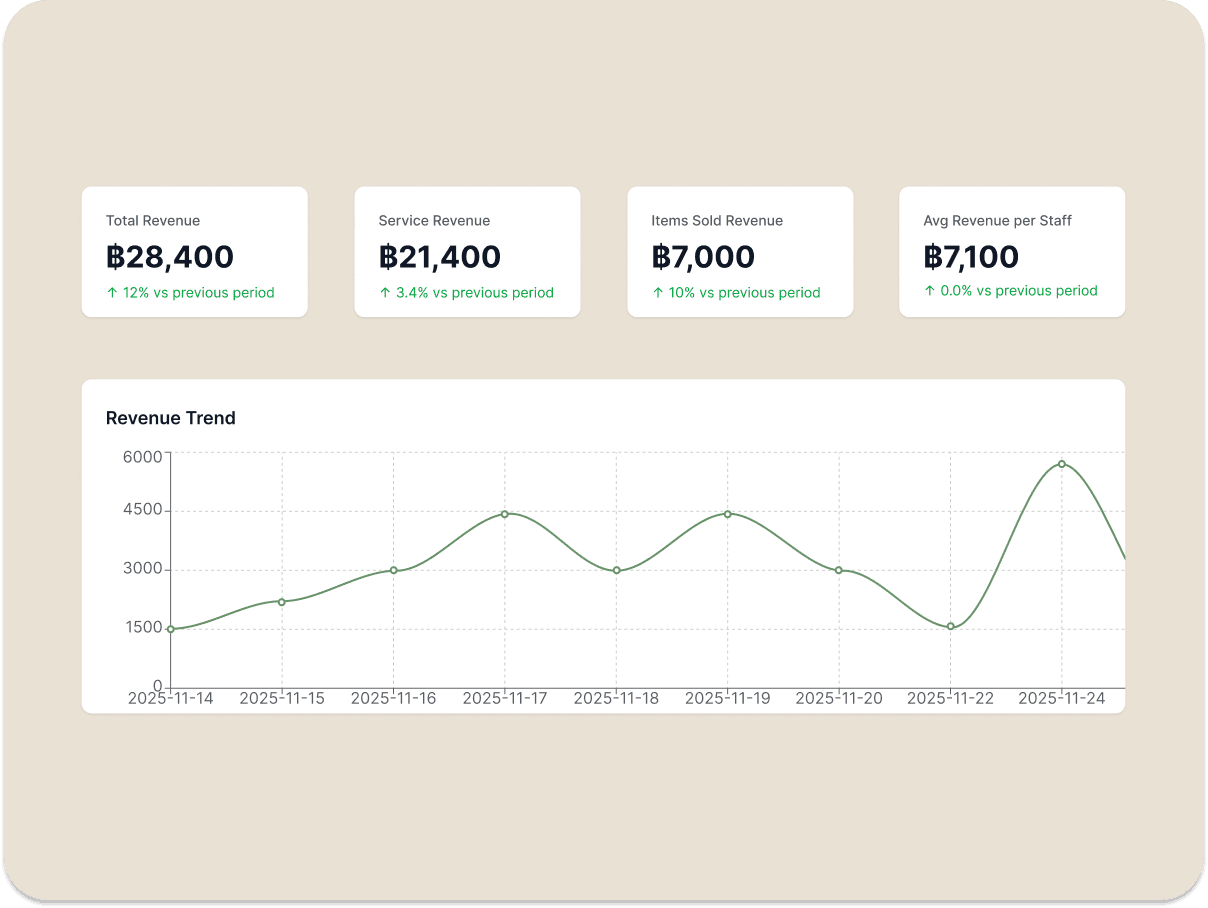
Task: Click the 6000 value on the y-axis
Action: (x=143, y=456)
